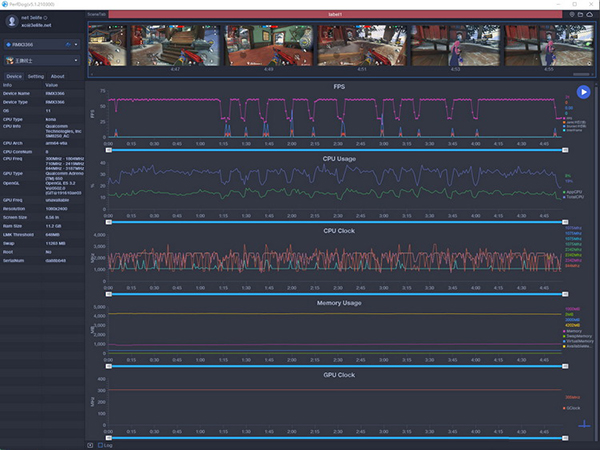Switch to the Setting tab
Viewport: 600px width, 450px height.
pos(35,76)
